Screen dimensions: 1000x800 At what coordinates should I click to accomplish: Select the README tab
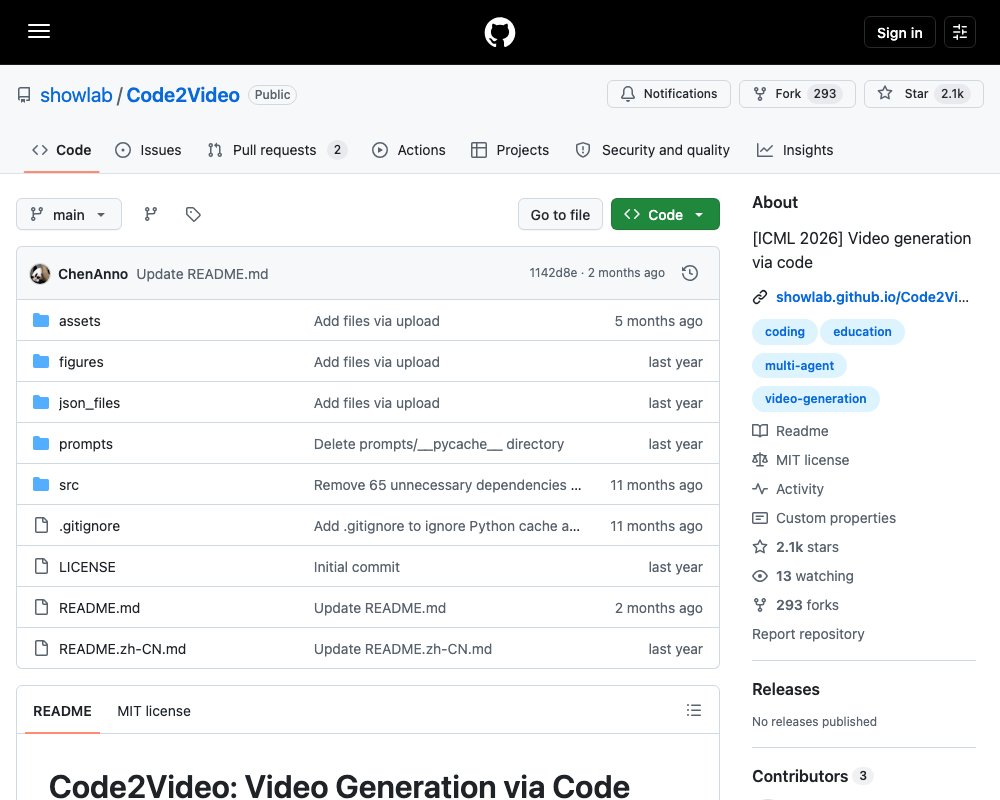point(62,711)
